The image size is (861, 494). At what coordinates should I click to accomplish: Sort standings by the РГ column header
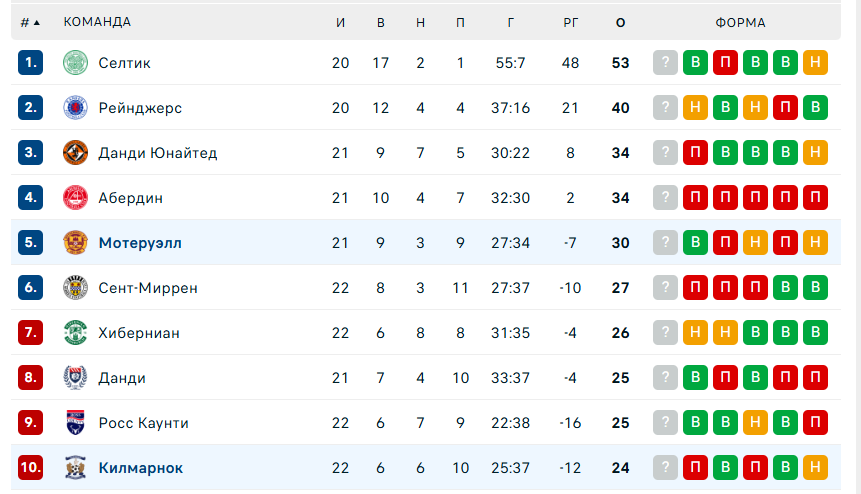570,22
